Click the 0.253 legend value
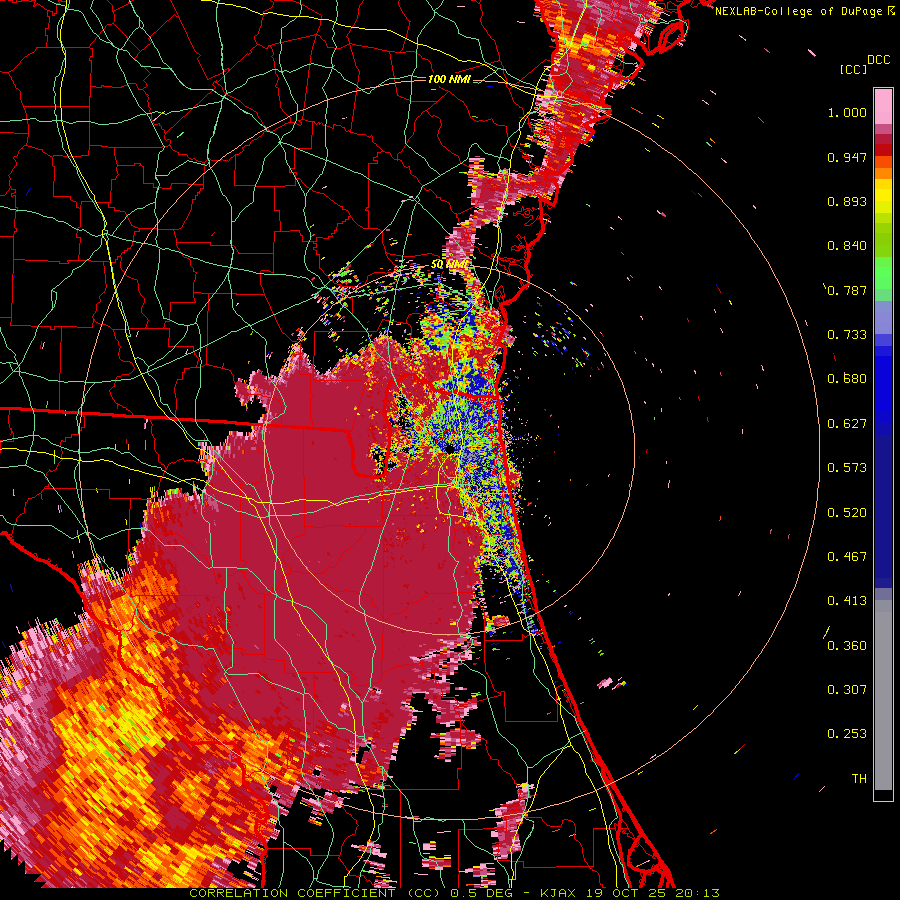 [847, 734]
